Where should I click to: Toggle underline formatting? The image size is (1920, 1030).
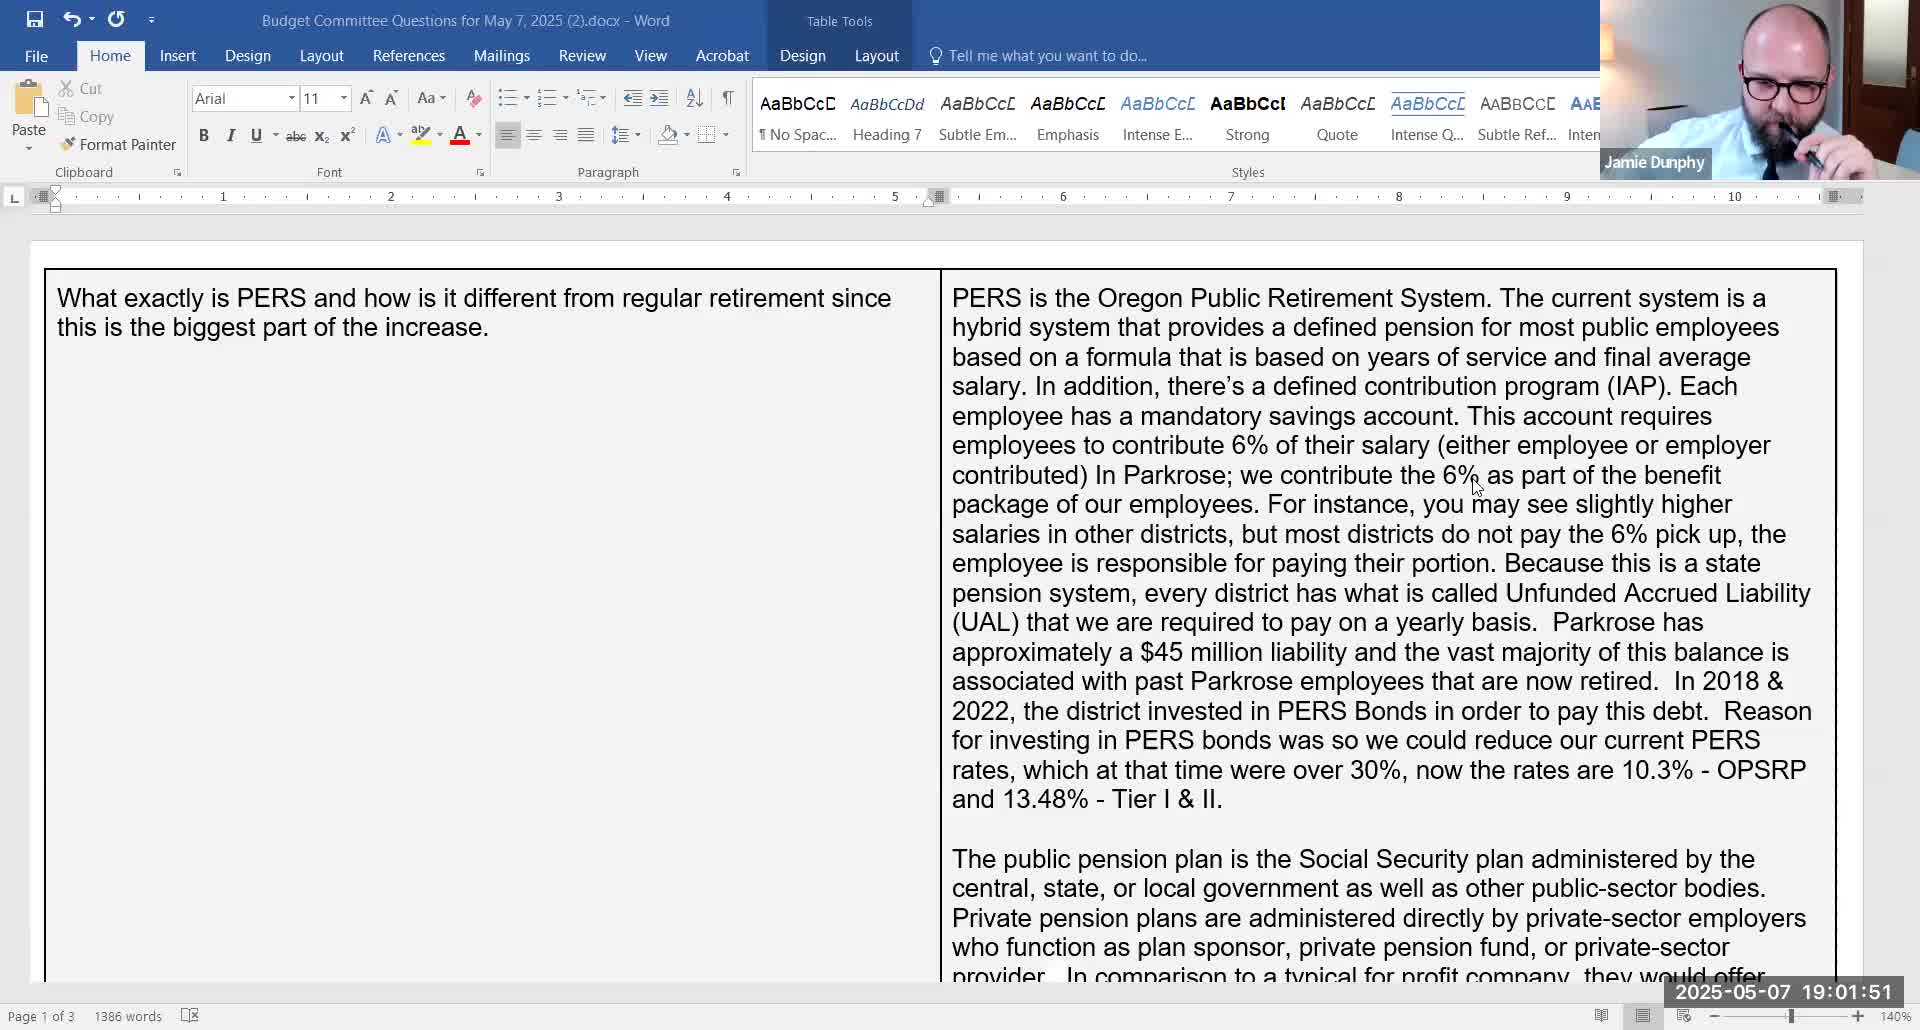pos(256,135)
